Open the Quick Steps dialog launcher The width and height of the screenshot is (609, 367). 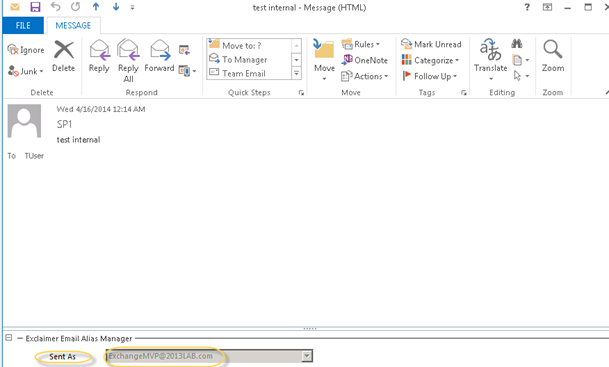click(x=301, y=93)
